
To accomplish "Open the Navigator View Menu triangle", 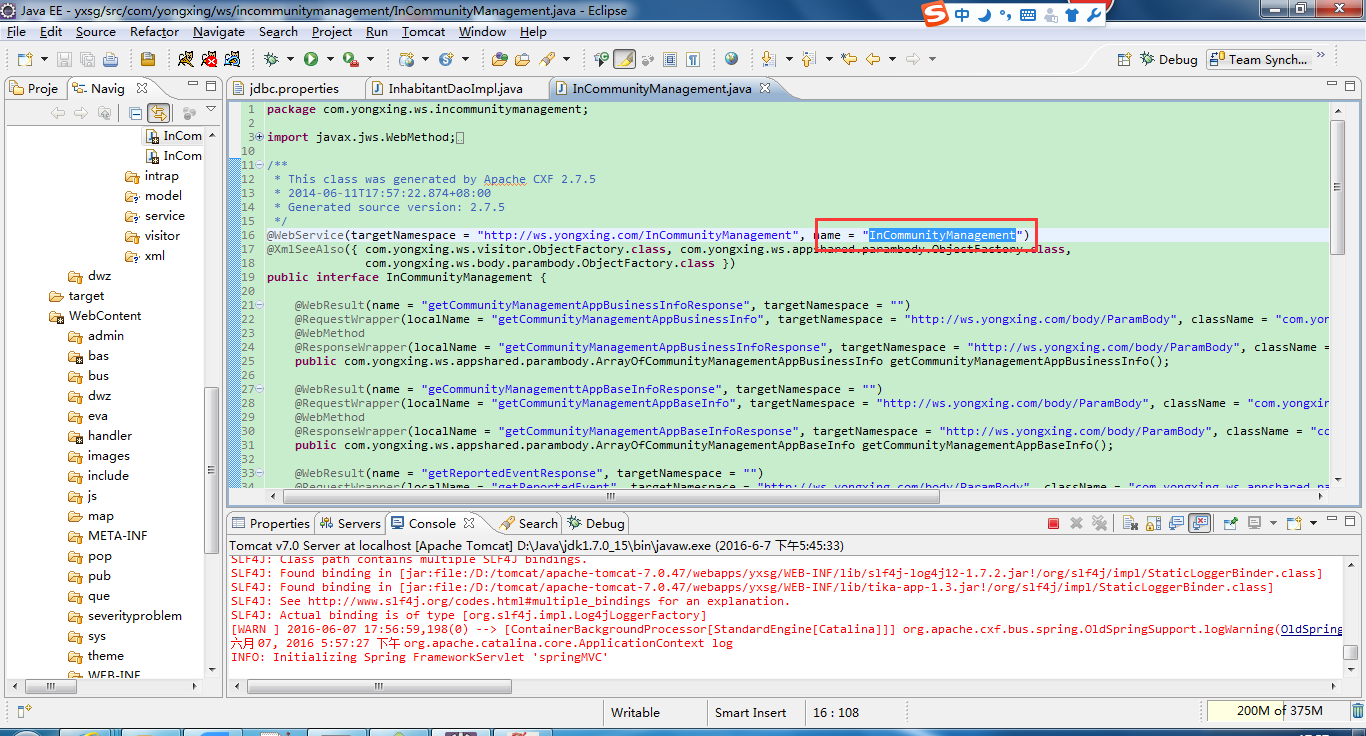I will 211,108.
